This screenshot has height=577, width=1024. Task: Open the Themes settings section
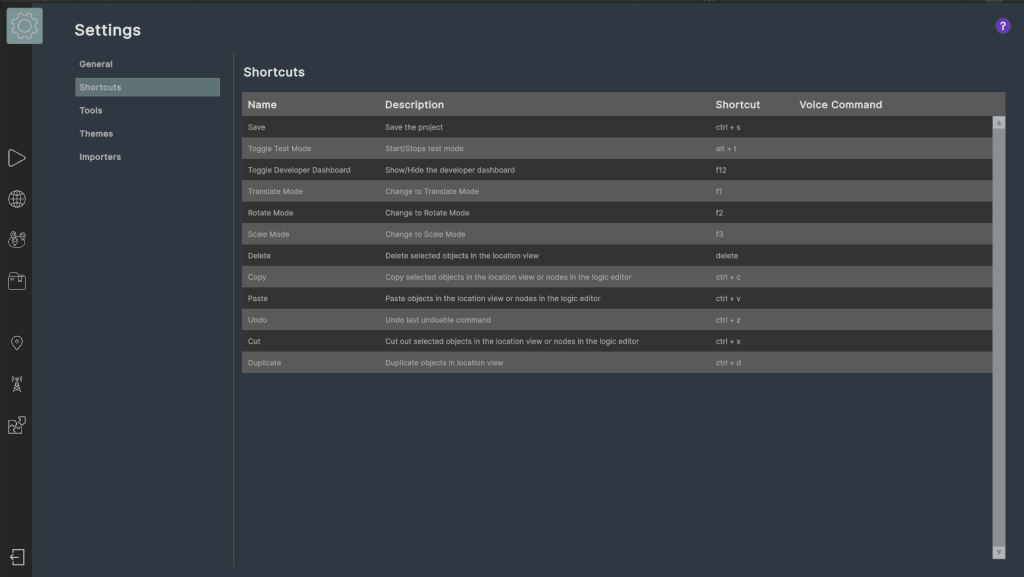click(x=96, y=134)
